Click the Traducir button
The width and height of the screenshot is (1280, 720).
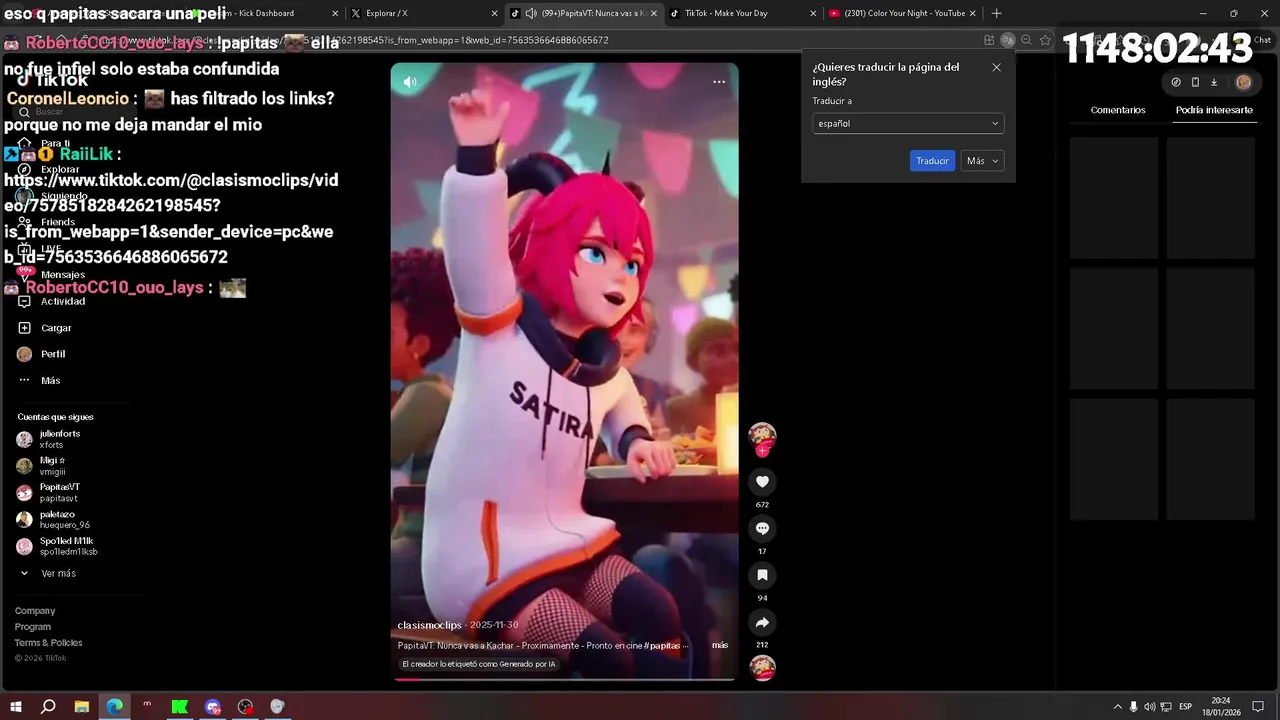click(932, 161)
